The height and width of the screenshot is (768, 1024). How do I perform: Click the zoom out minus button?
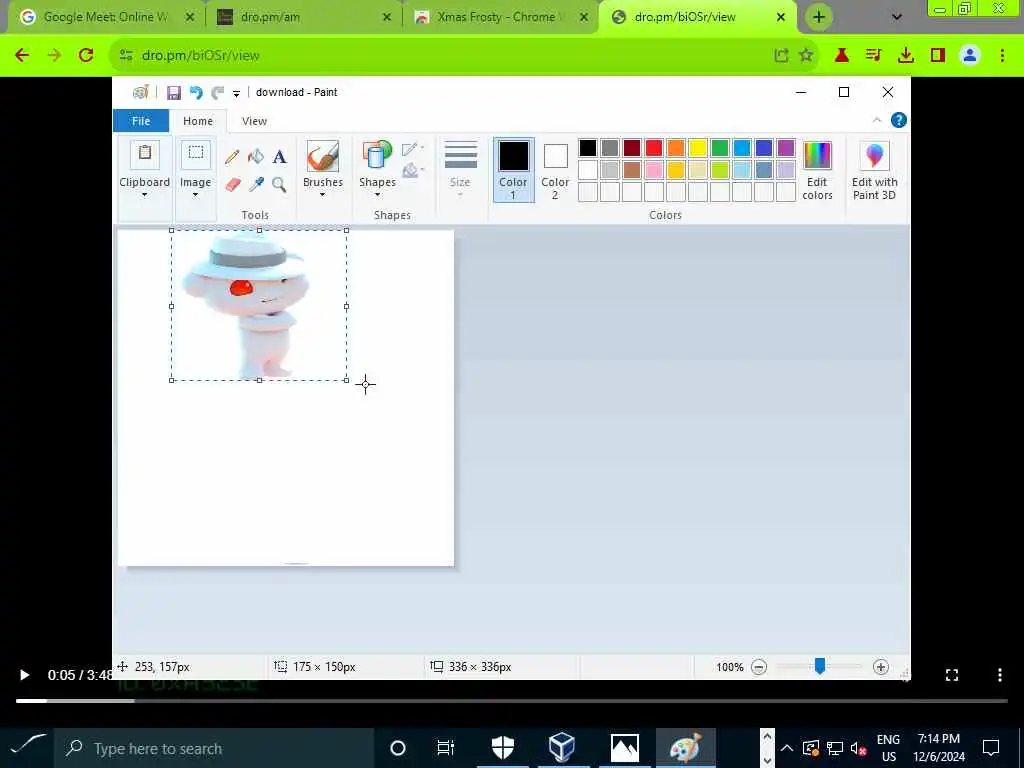[x=758, y=667]
